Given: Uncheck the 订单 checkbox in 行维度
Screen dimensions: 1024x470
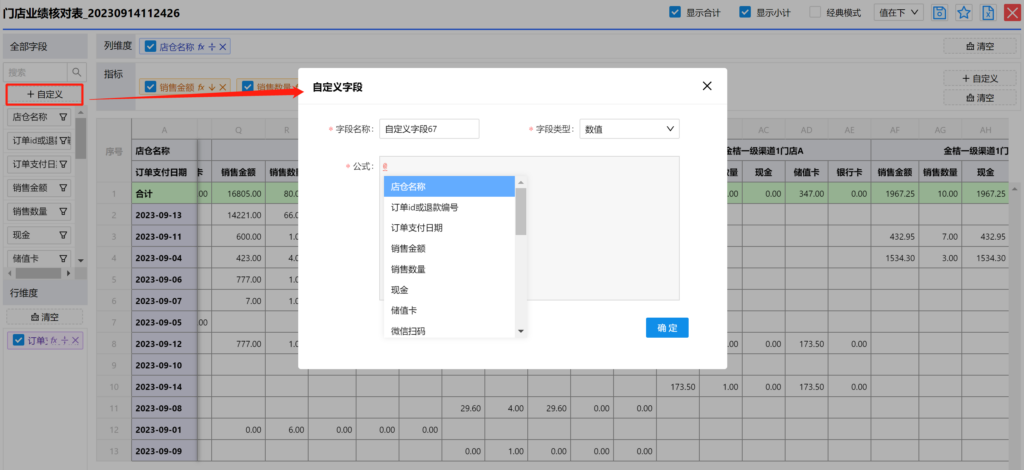Looking at the screenshot, I should [19, 340].
